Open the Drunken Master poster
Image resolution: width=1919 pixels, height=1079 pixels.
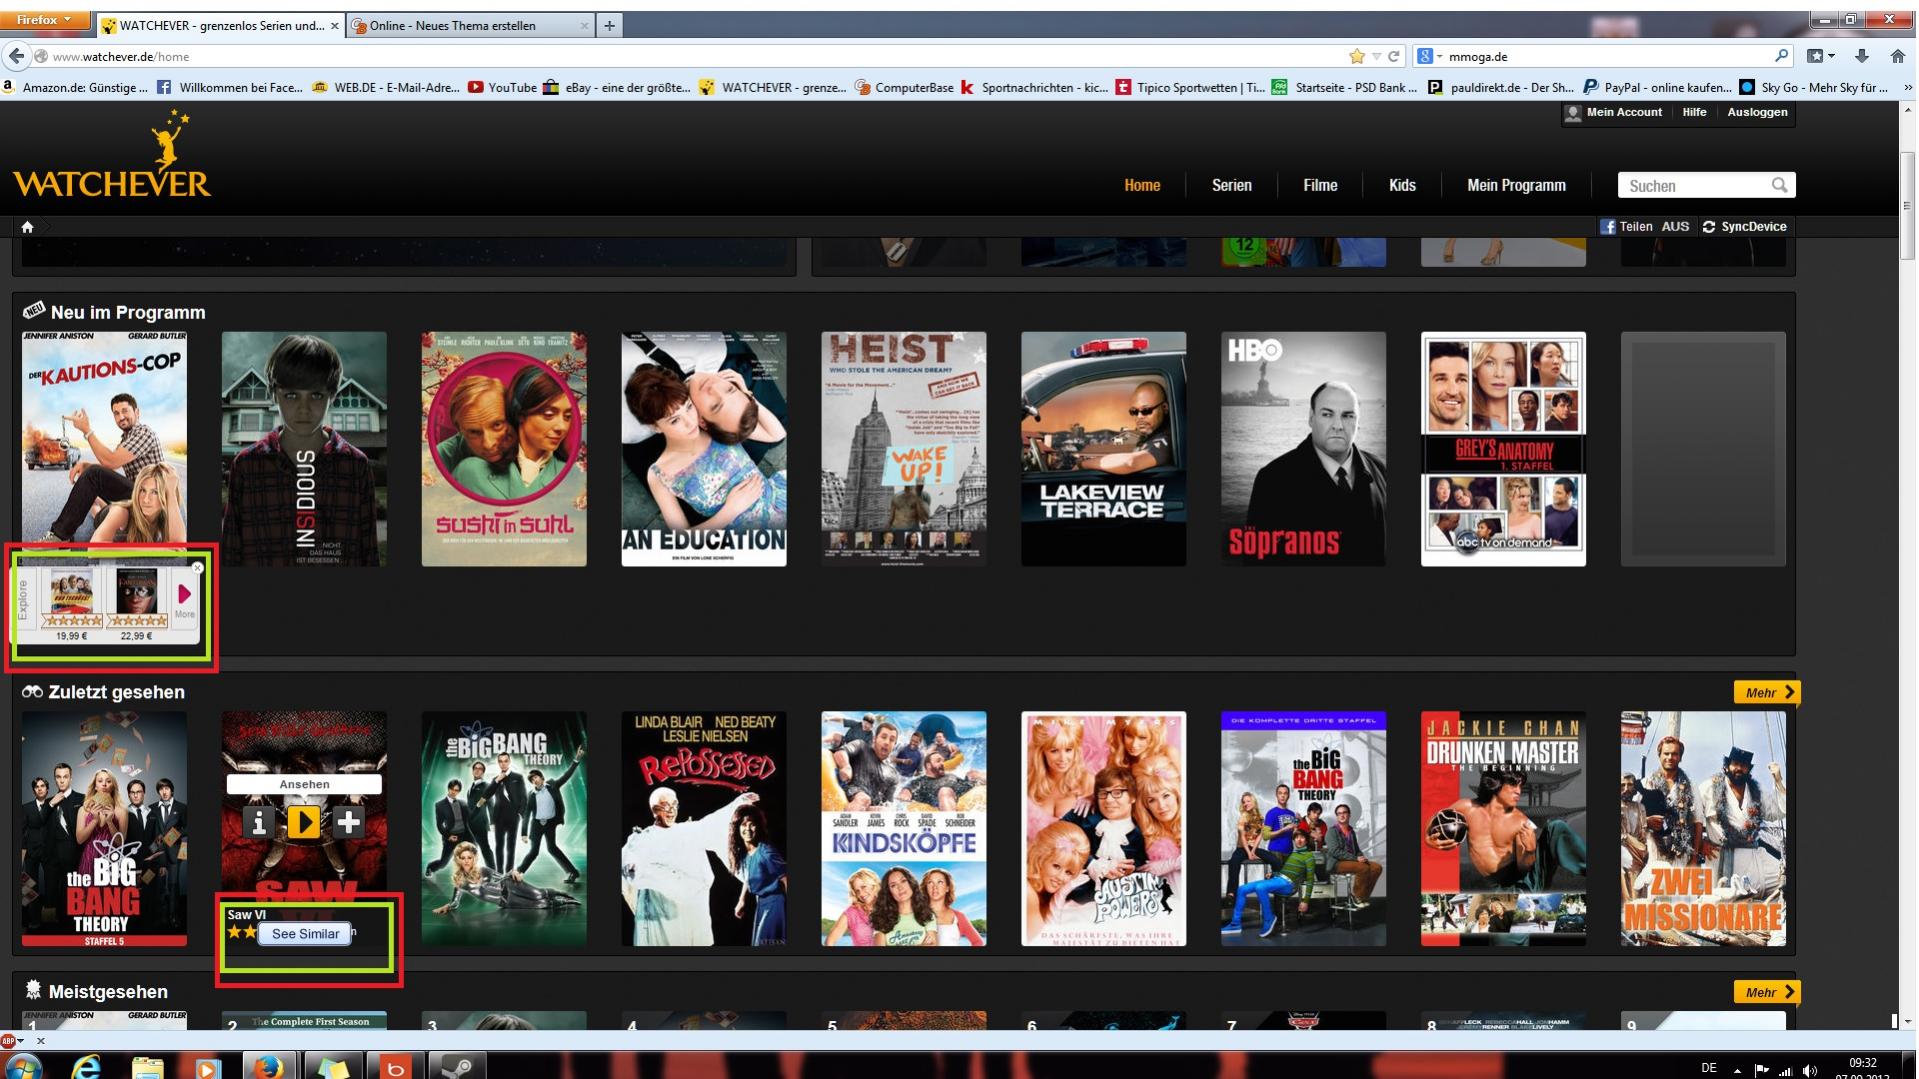(x=1504, y=829)
